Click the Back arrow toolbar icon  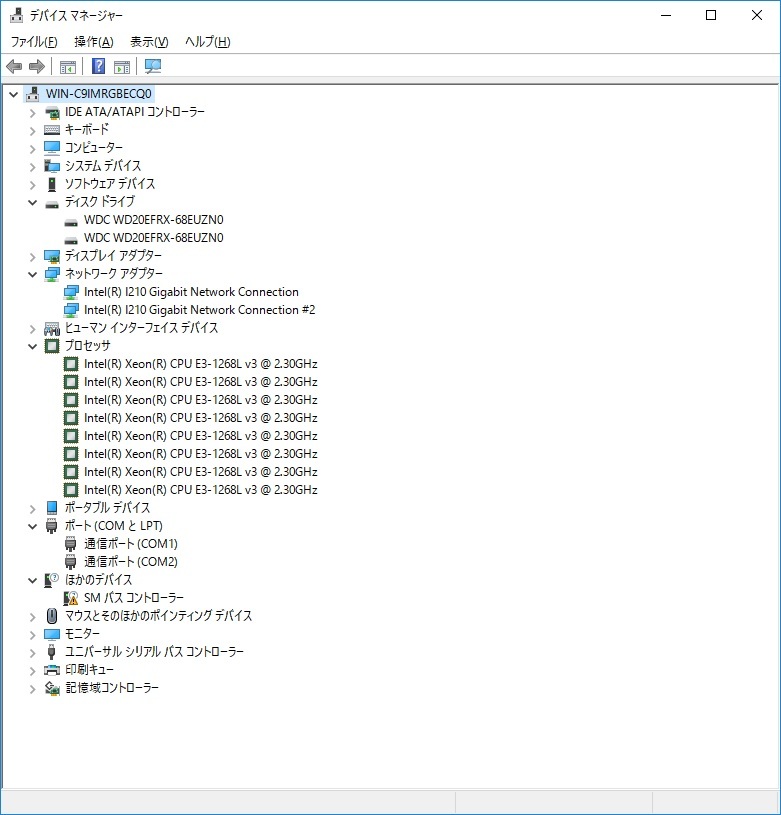pyautogui.click(x=14, y=67)
